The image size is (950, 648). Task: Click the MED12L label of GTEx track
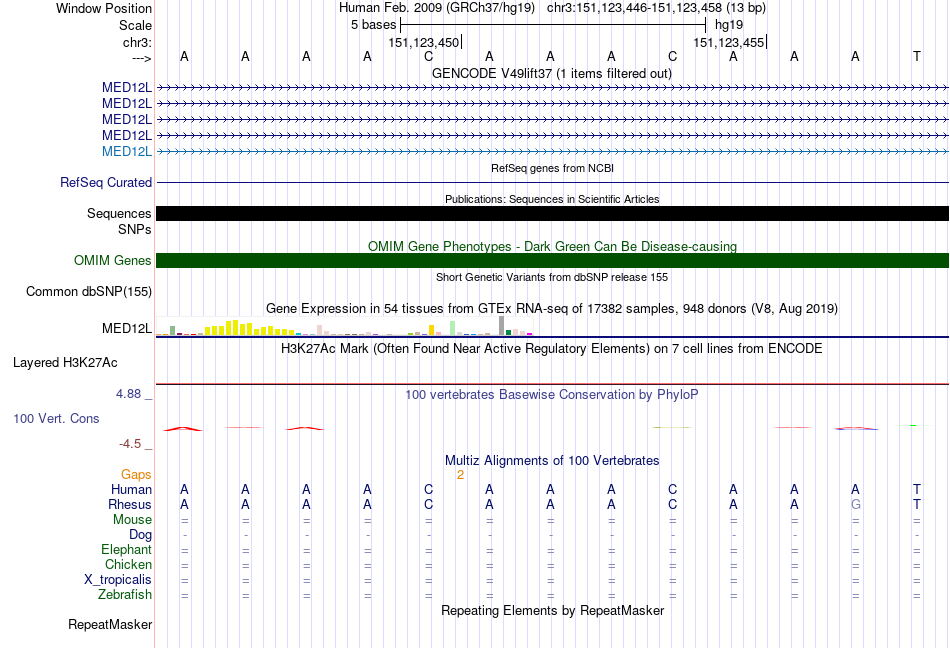pyautogui.click(x=127, y=328)
